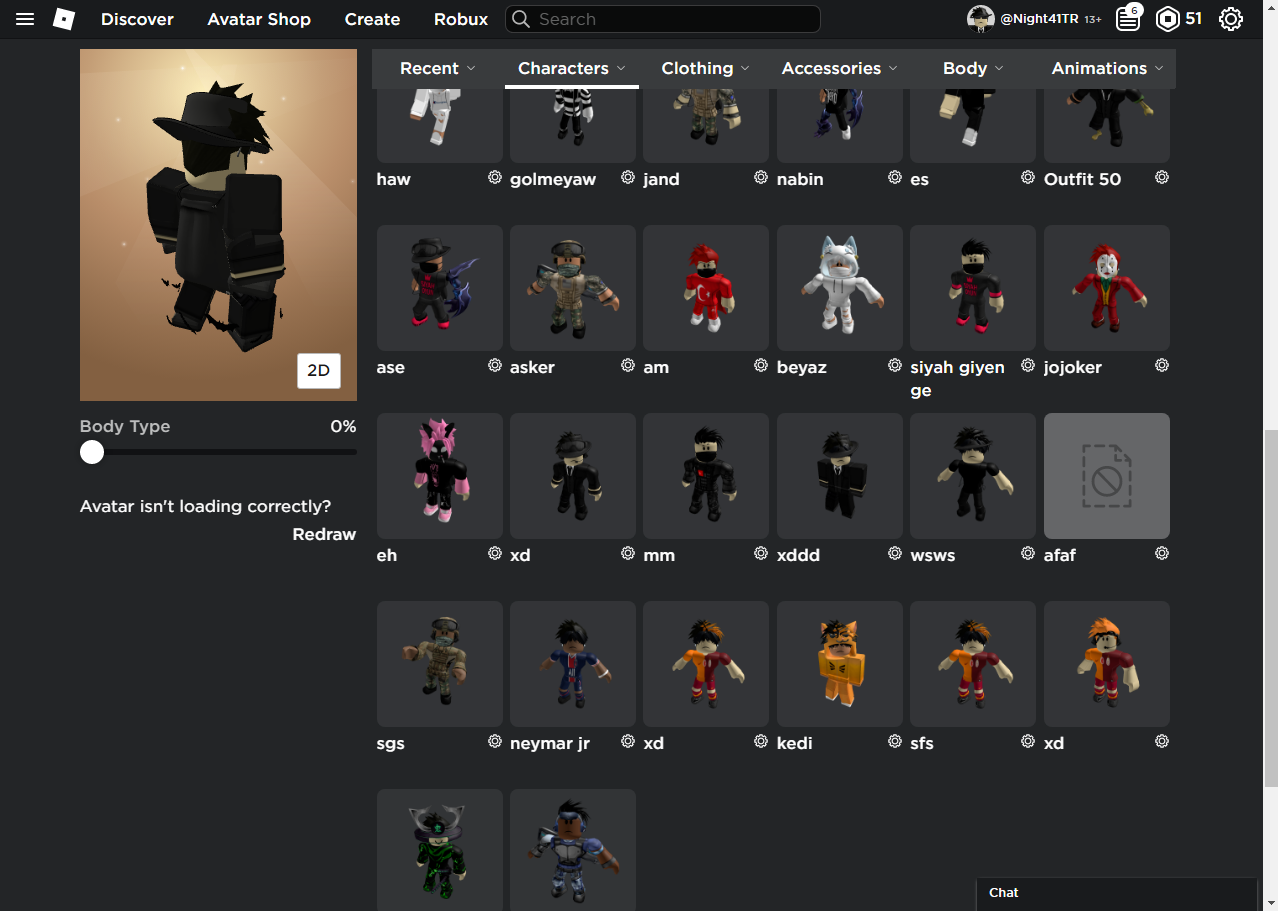
Task: Expand the Accessories dropdown tab
Action: coord(840,68)
